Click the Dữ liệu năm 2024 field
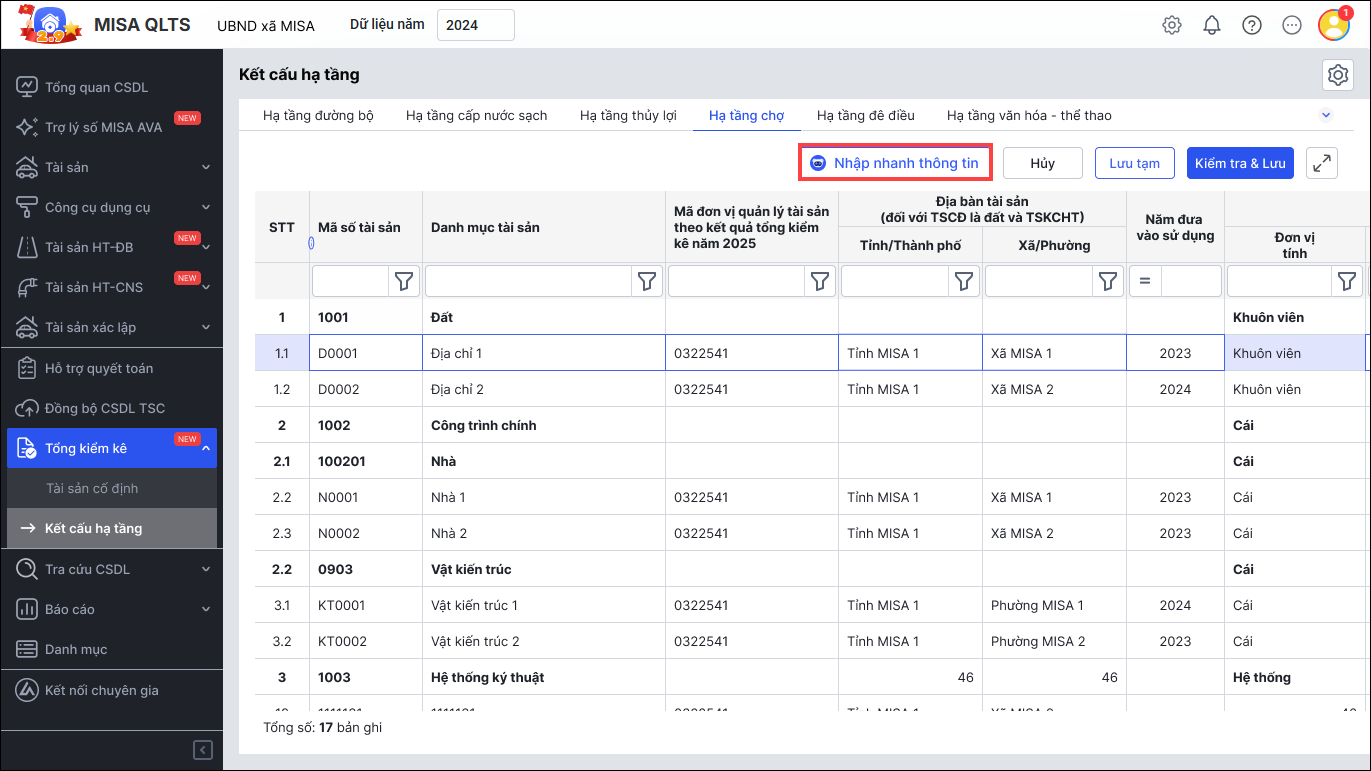Screen dimensions: 1371x771 [x=475, y=25]
